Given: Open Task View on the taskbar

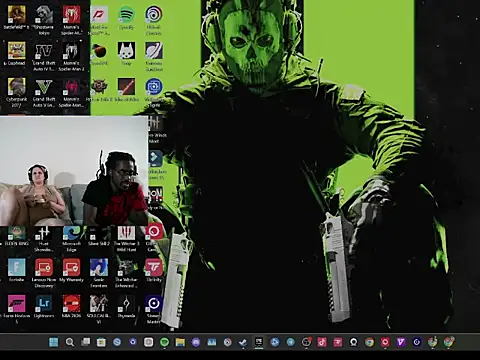Looking at the screenshot, I should [x=86, y=342].
